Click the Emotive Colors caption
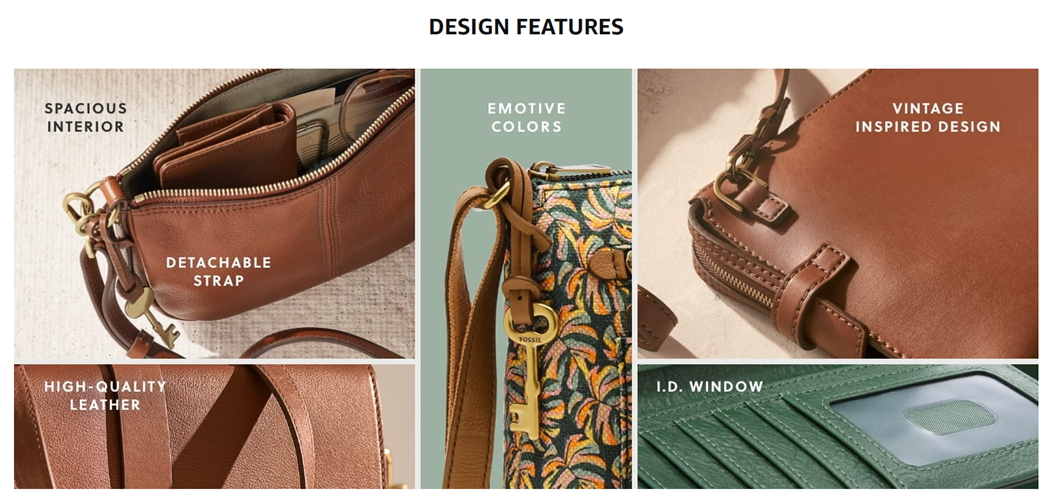 (x=527, y=117)
